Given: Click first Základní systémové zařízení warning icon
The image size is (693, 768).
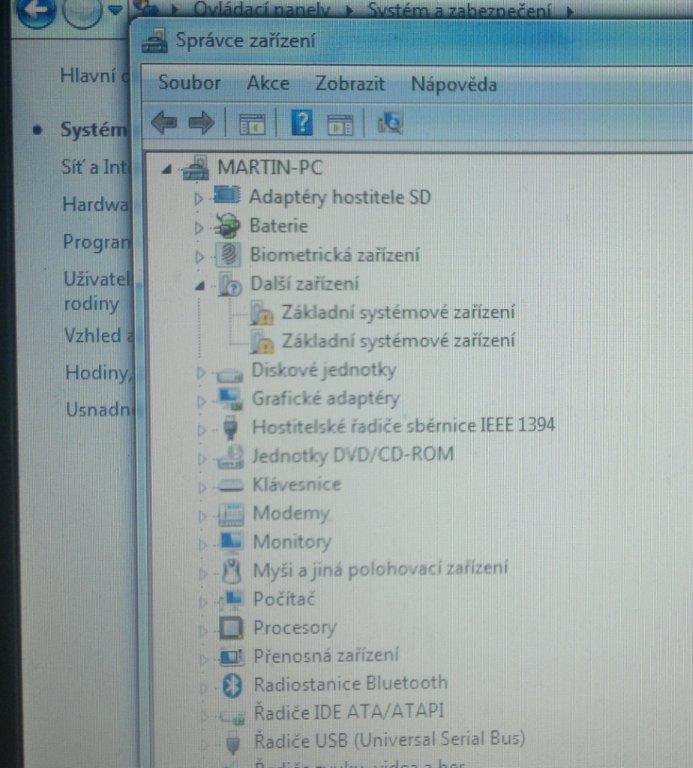Looking at the screenshot, I should pyautogui.click(x=261, y=313).
